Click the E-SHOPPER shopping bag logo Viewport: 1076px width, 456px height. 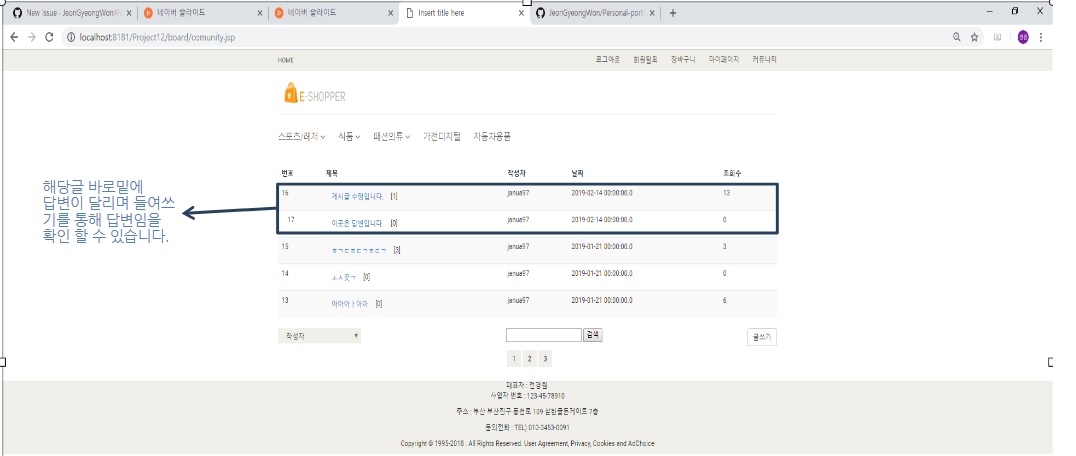[x=315, y=94]
